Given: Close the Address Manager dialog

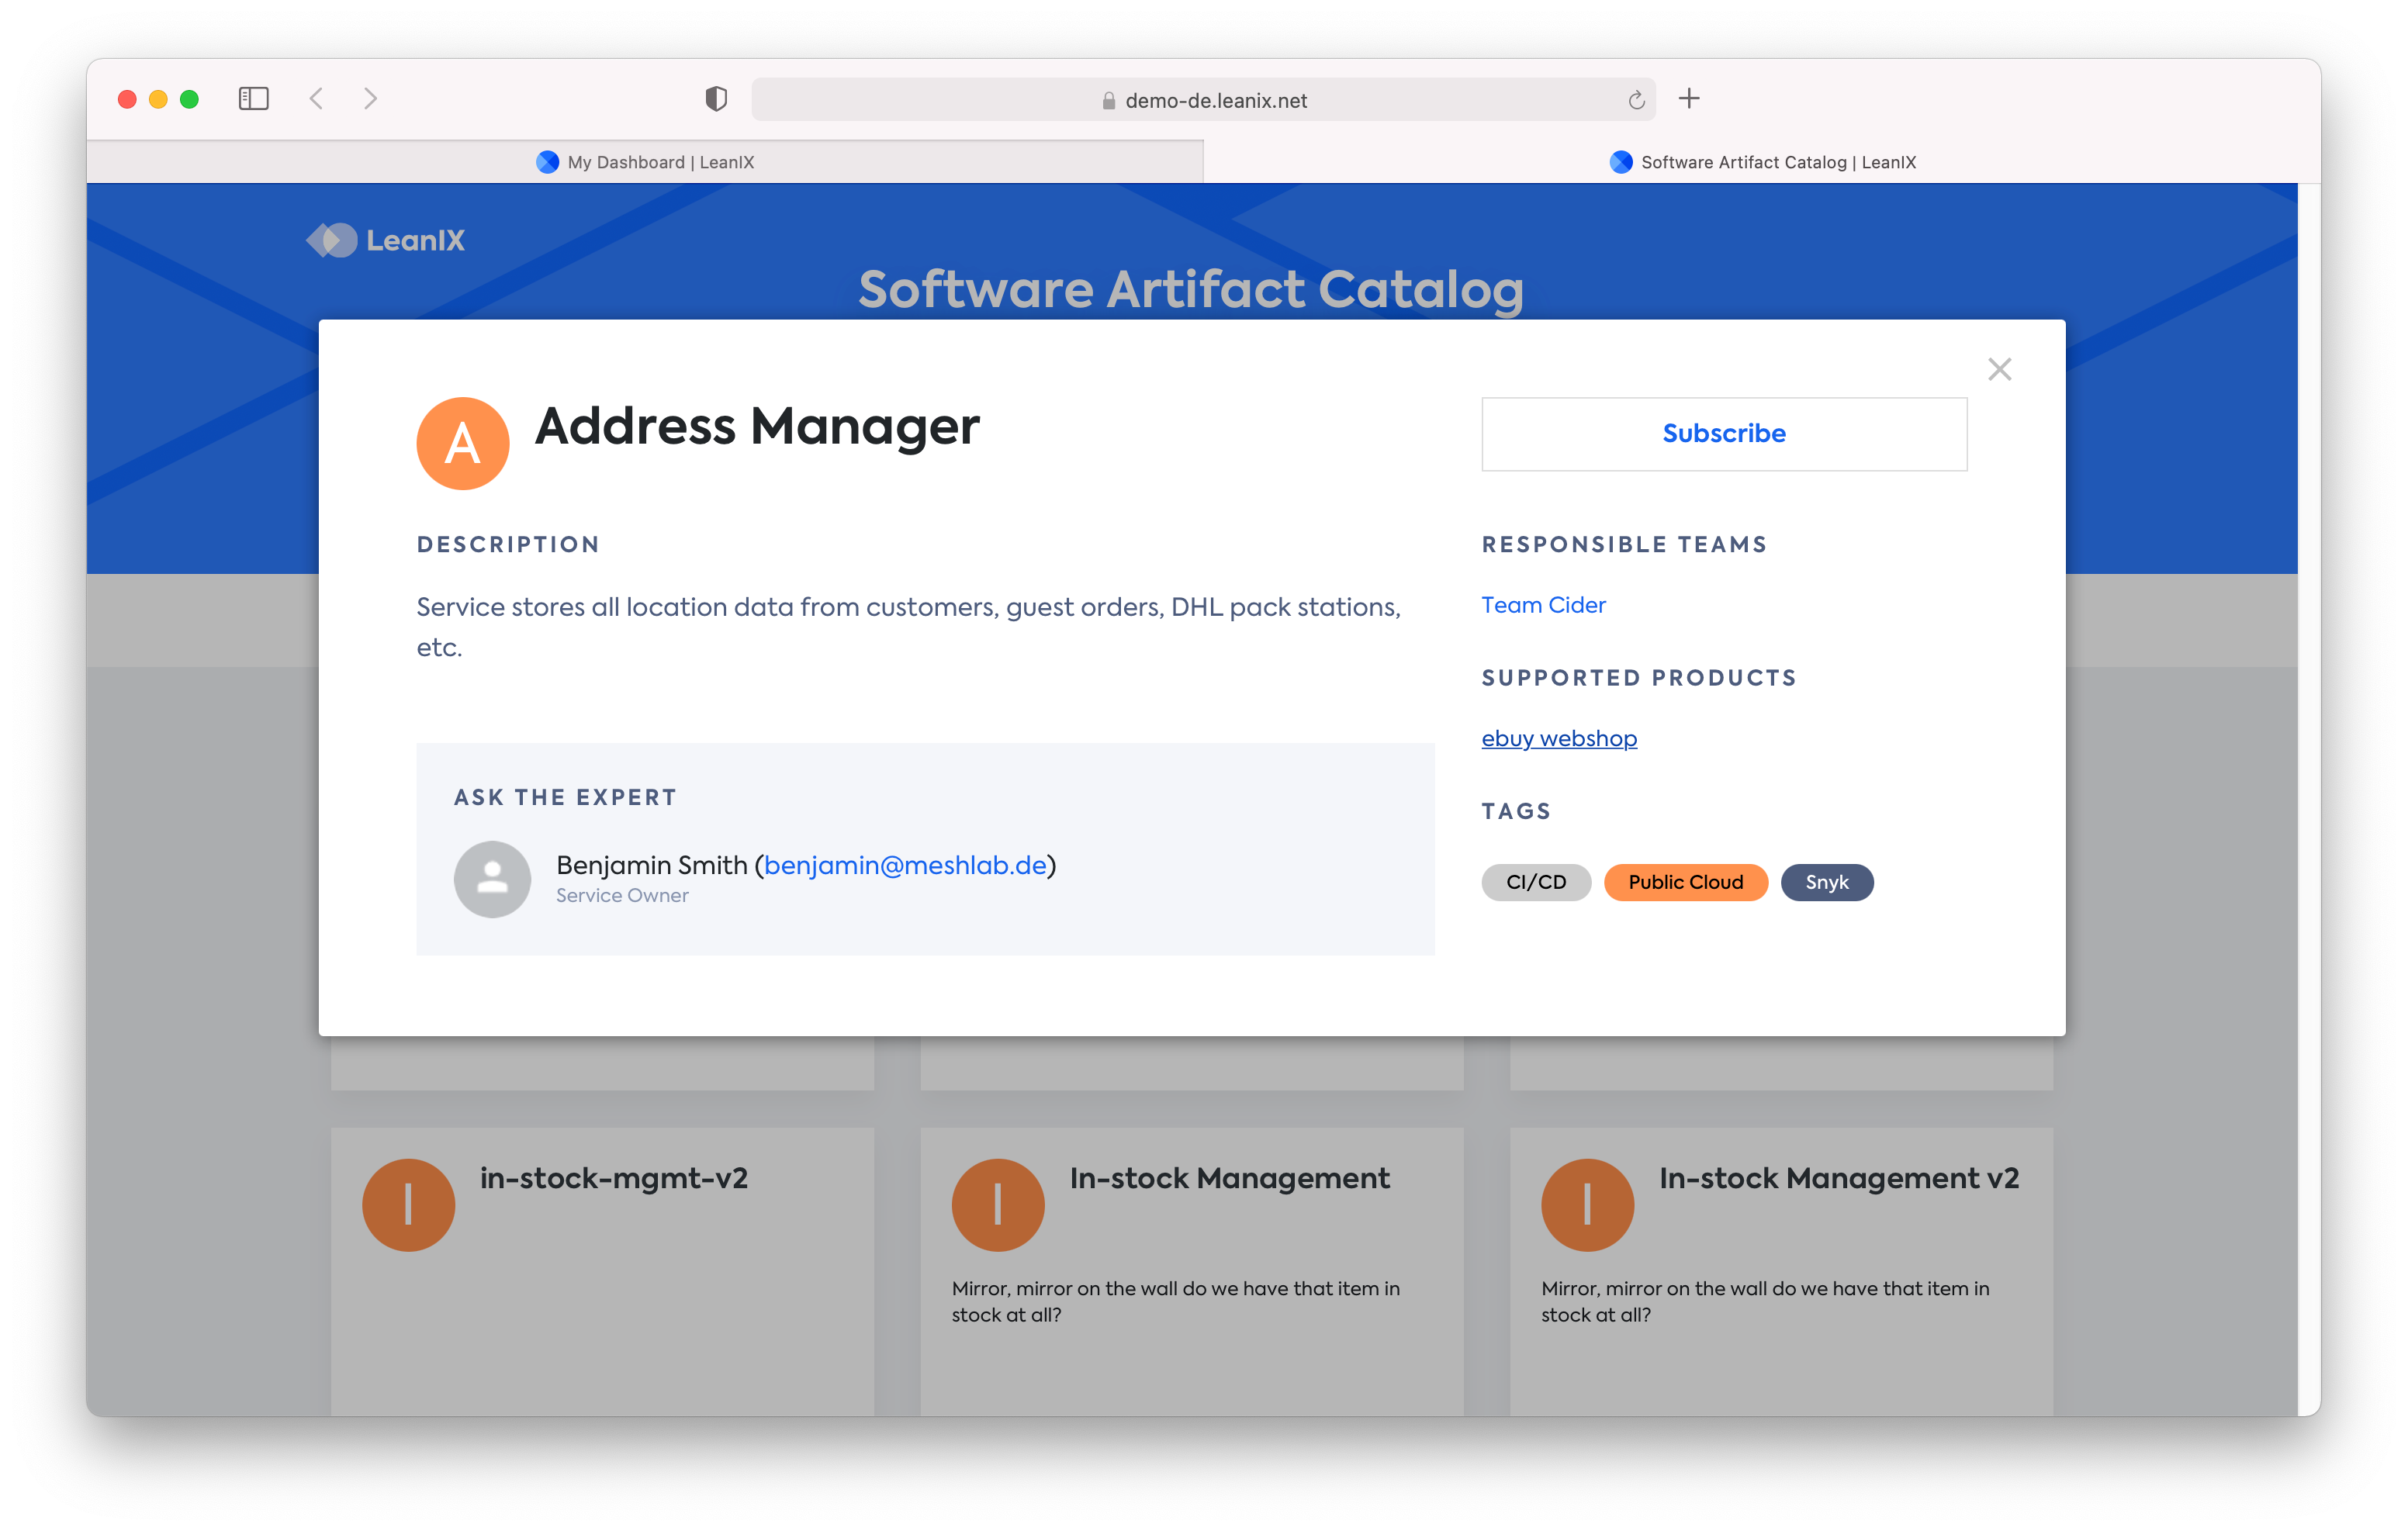Looking at the screenshot, I should 1998,370.
